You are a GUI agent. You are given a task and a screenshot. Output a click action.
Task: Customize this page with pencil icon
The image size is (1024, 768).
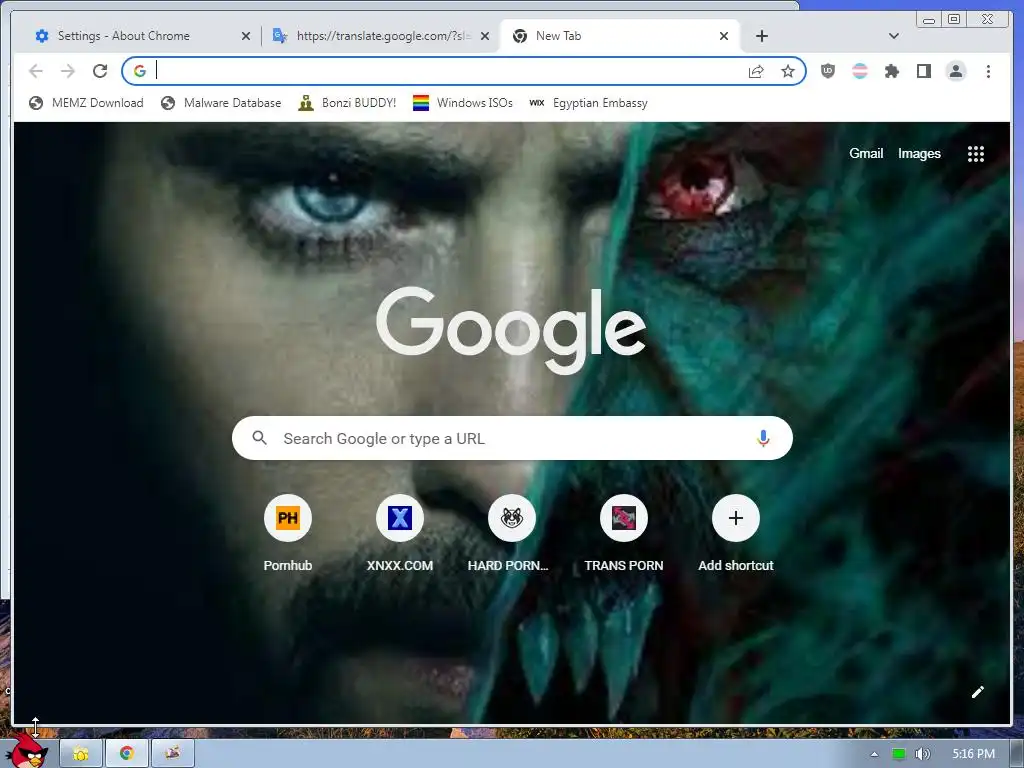(x=978, y=692)
